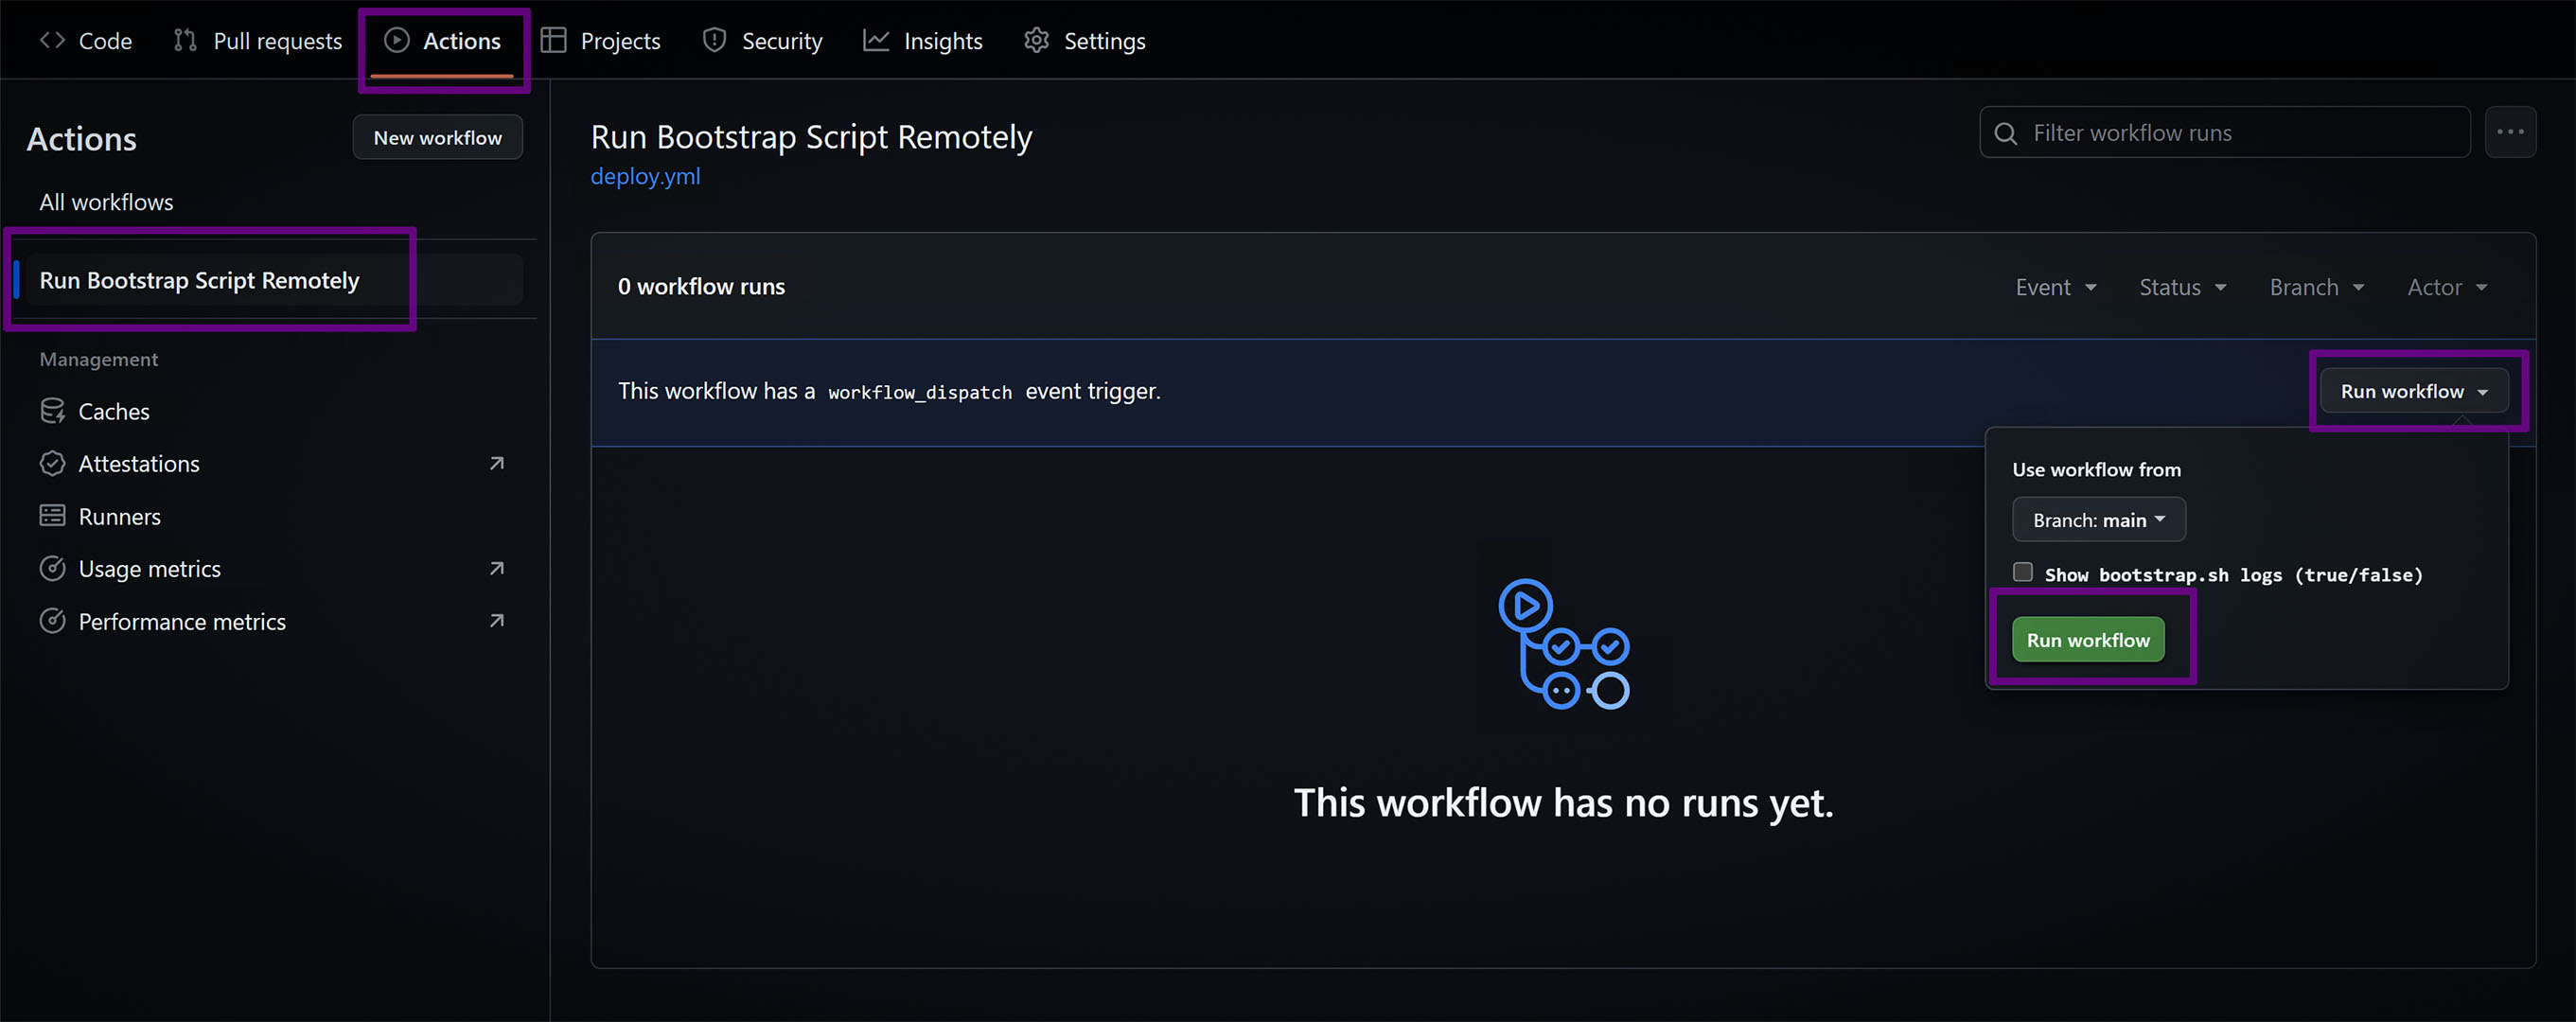Click the green Run workflow button
The height and width of the screenshot is (1022, 2576).
click(2087, 639)
